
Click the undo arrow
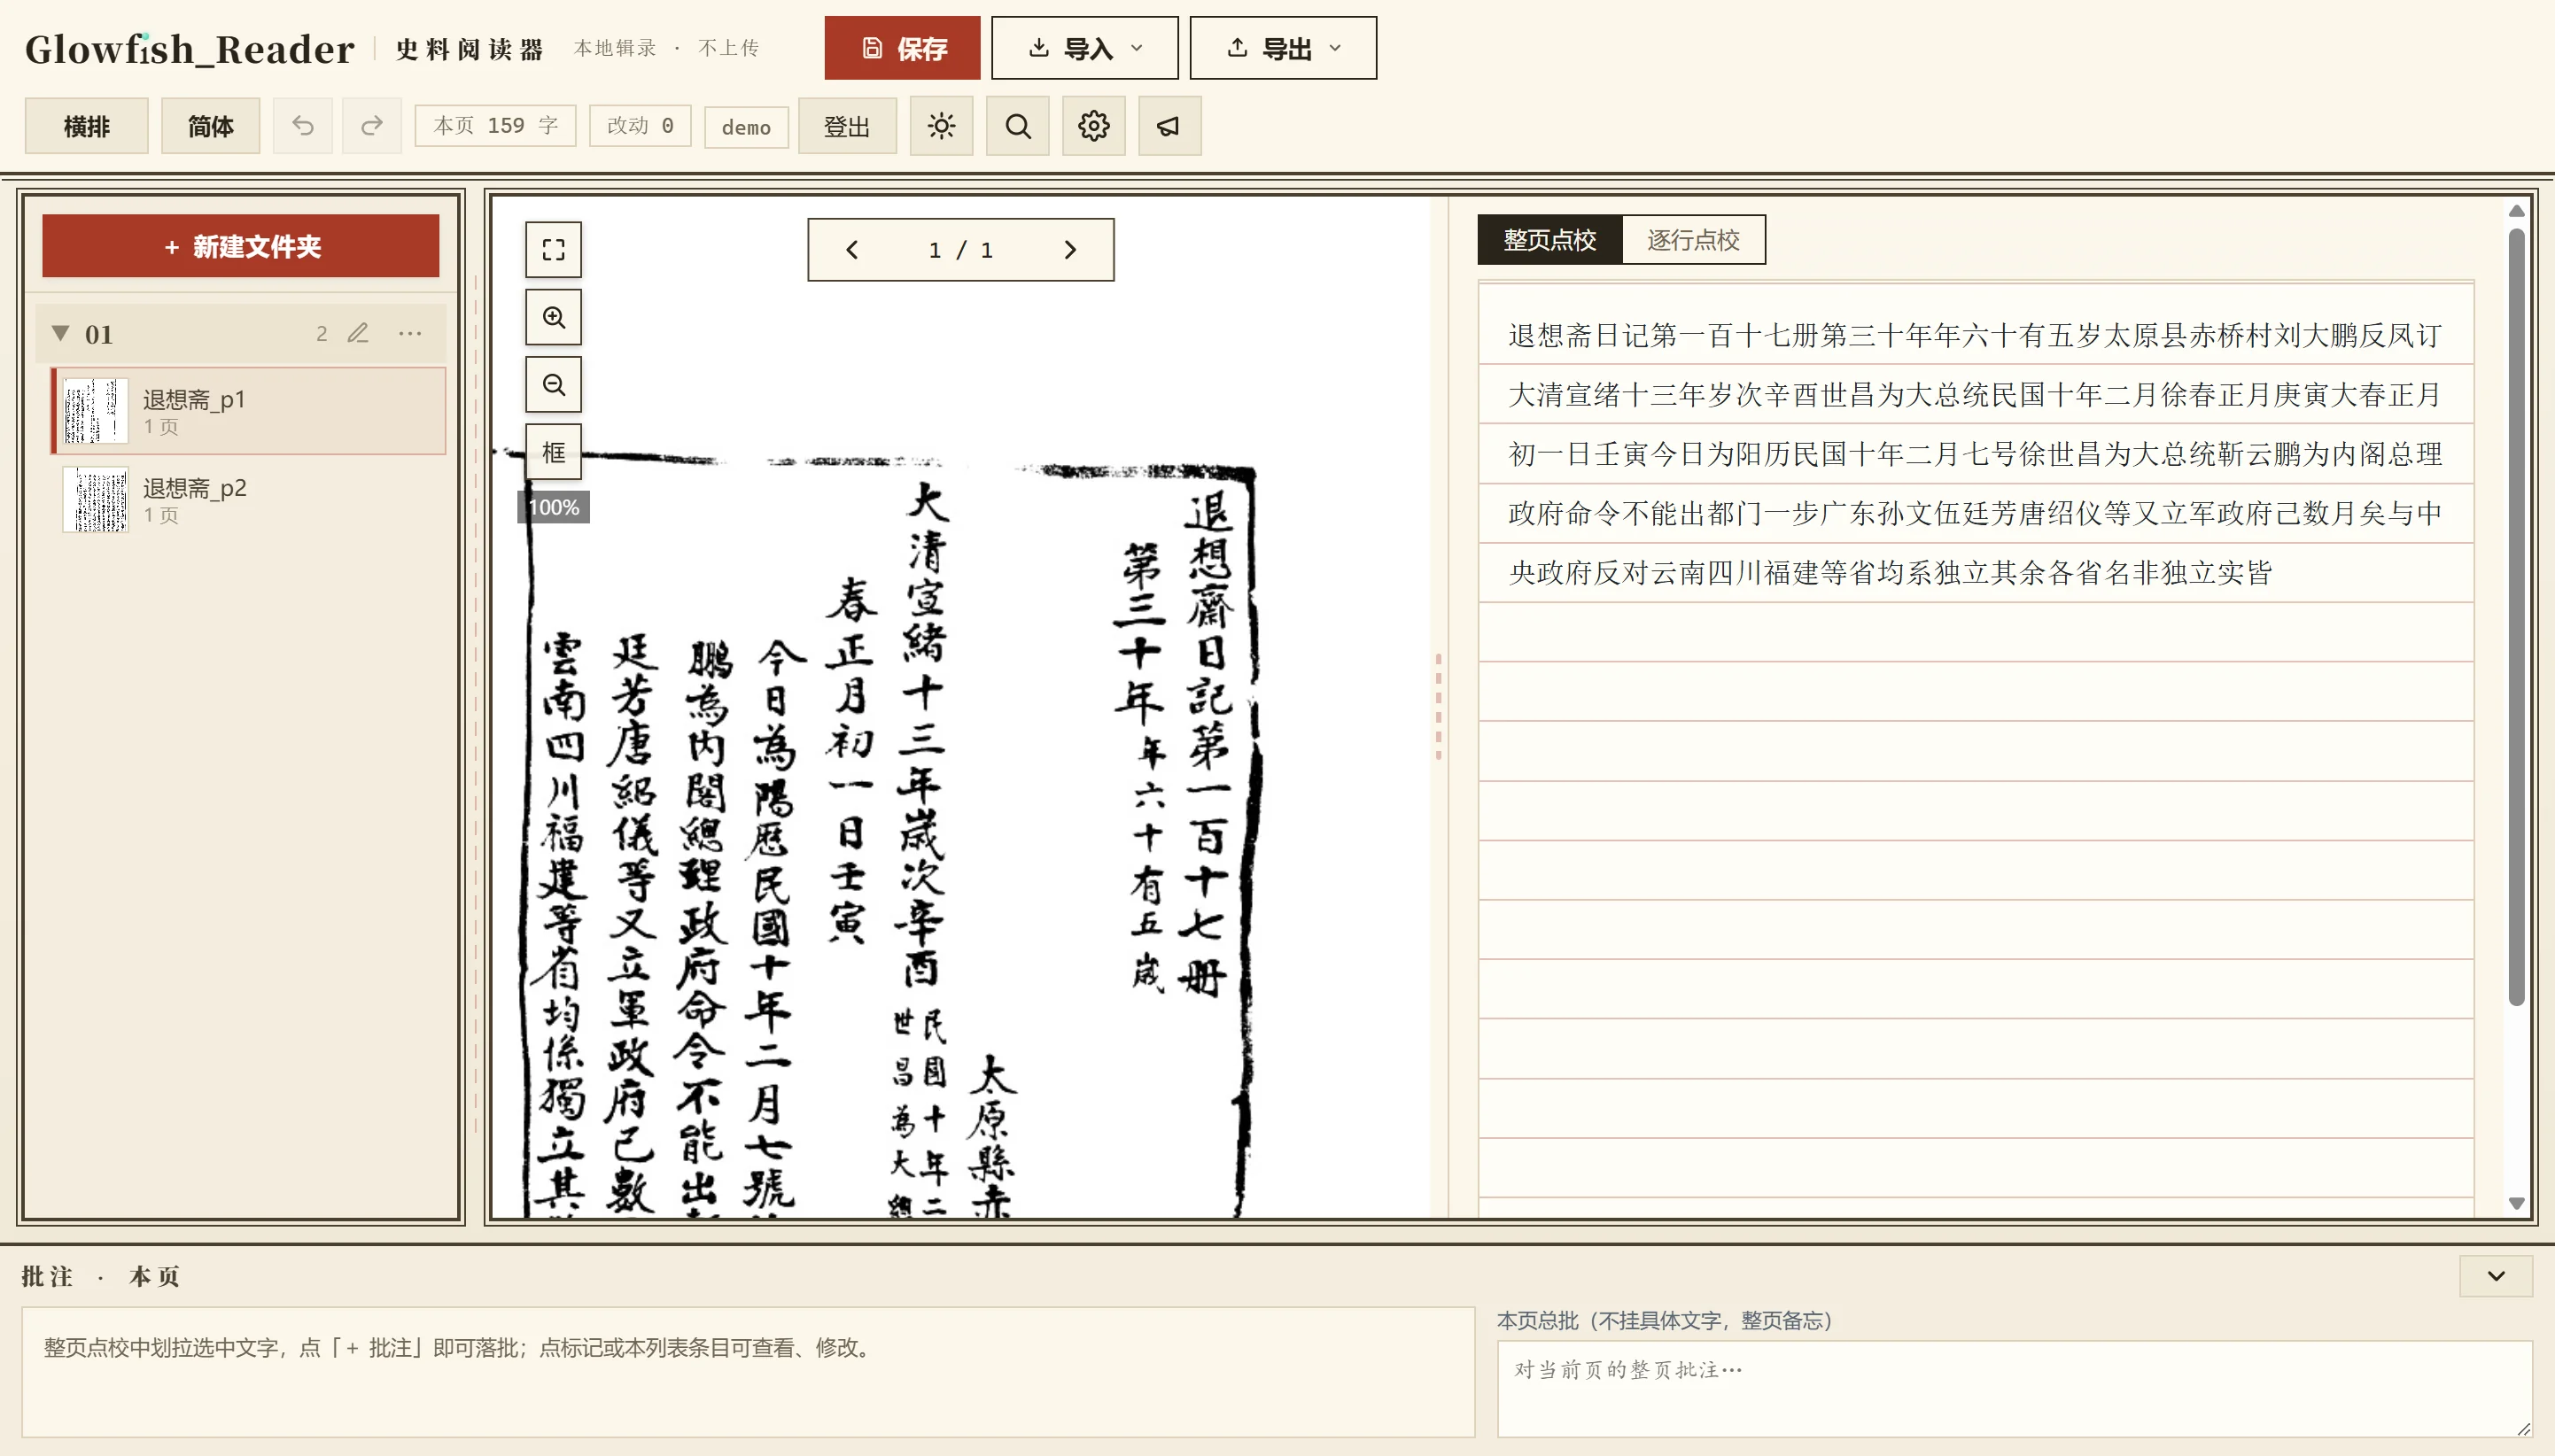(303, 126)
